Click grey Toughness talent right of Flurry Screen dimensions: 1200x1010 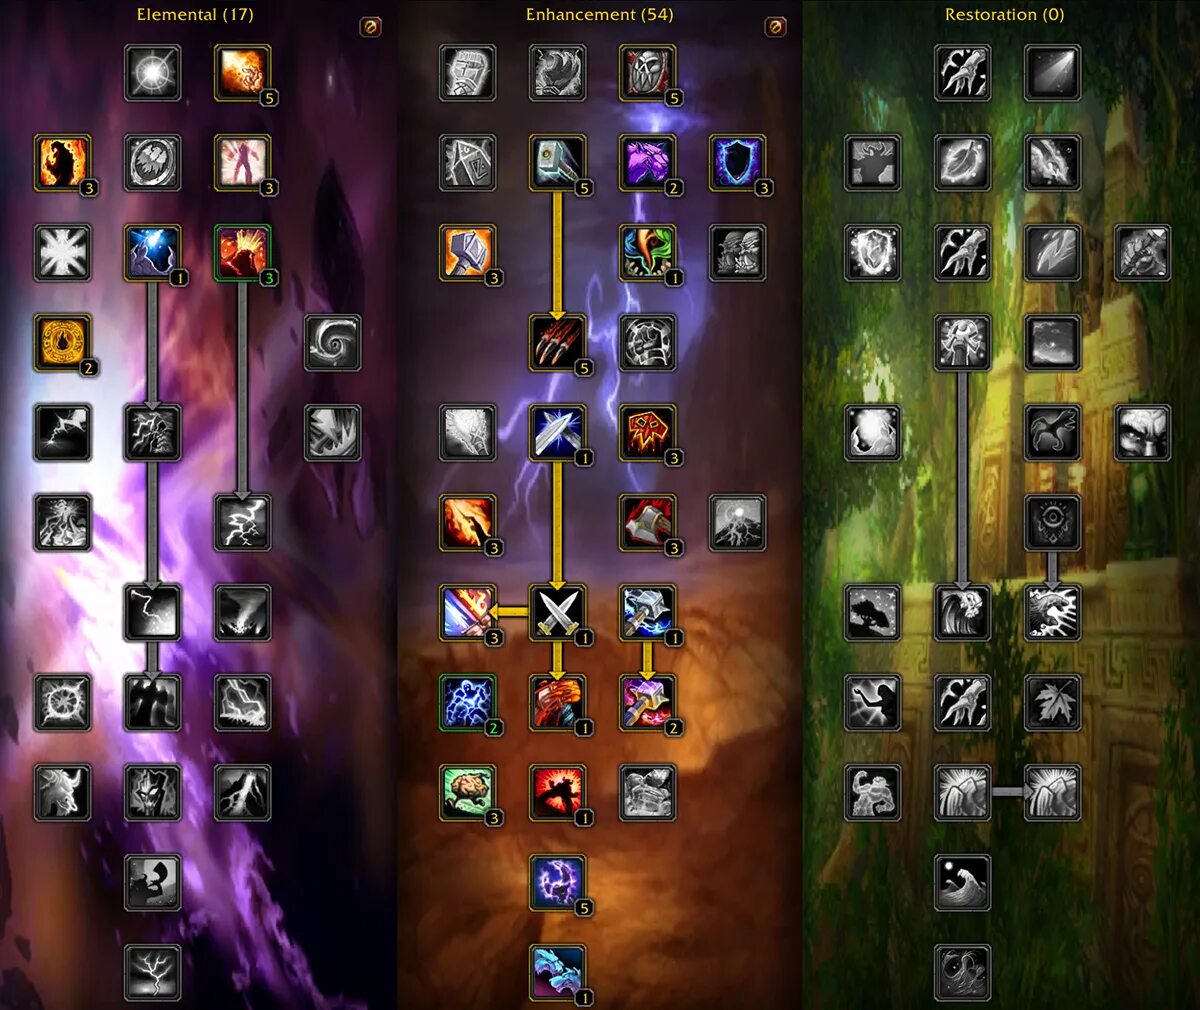(648, 343)
